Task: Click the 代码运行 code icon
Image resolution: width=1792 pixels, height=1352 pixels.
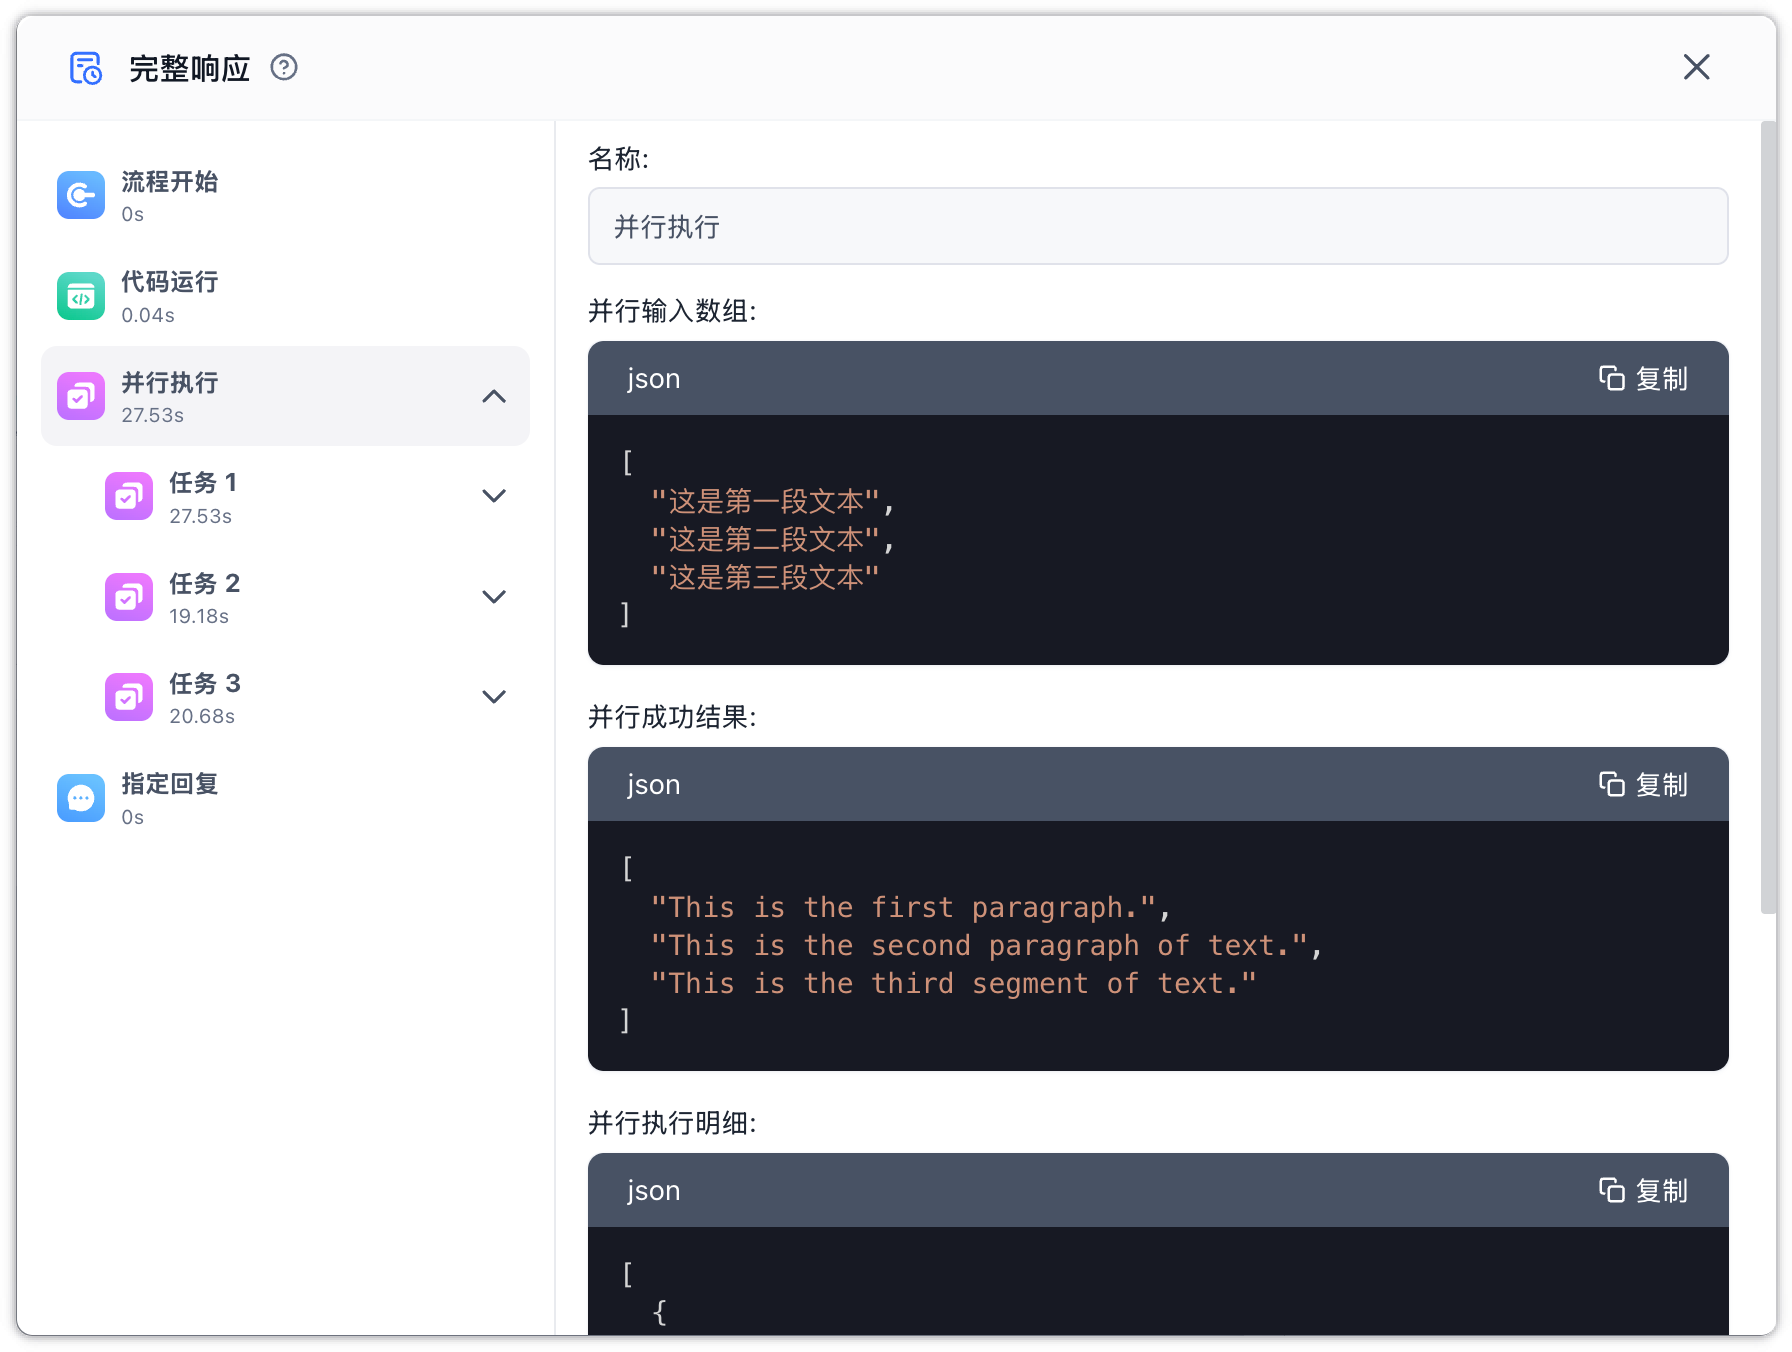Action: click(81, 296)
